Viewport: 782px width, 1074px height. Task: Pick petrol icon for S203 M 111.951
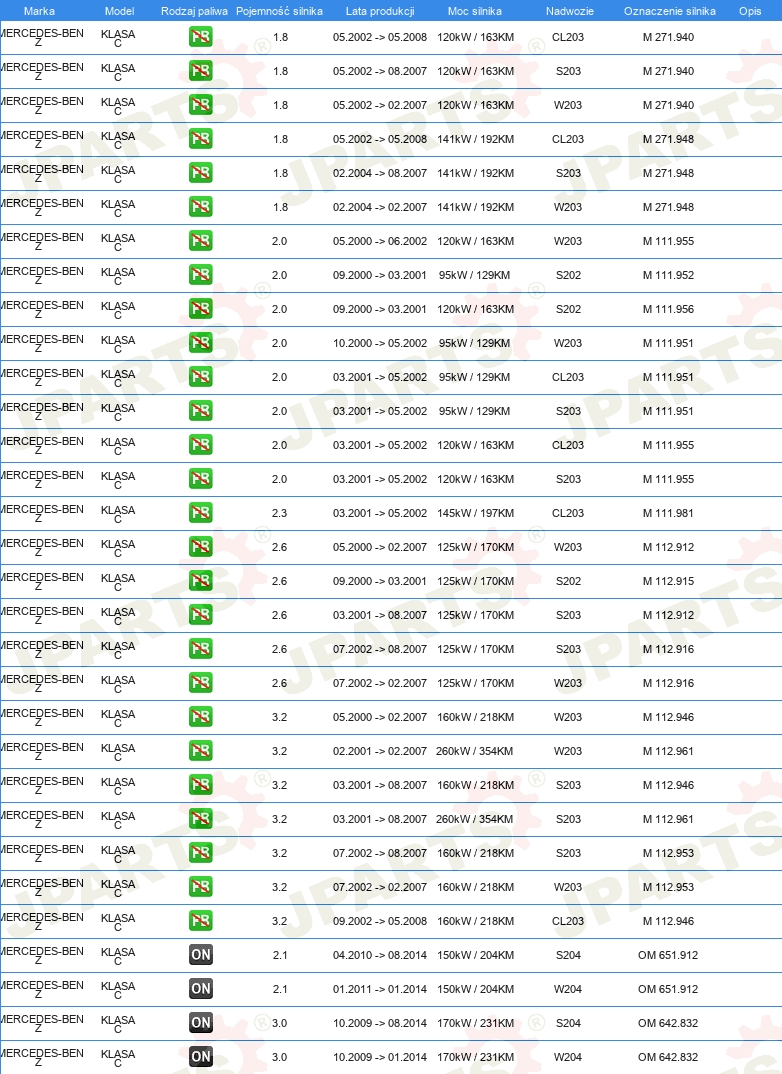click(201, 411)
